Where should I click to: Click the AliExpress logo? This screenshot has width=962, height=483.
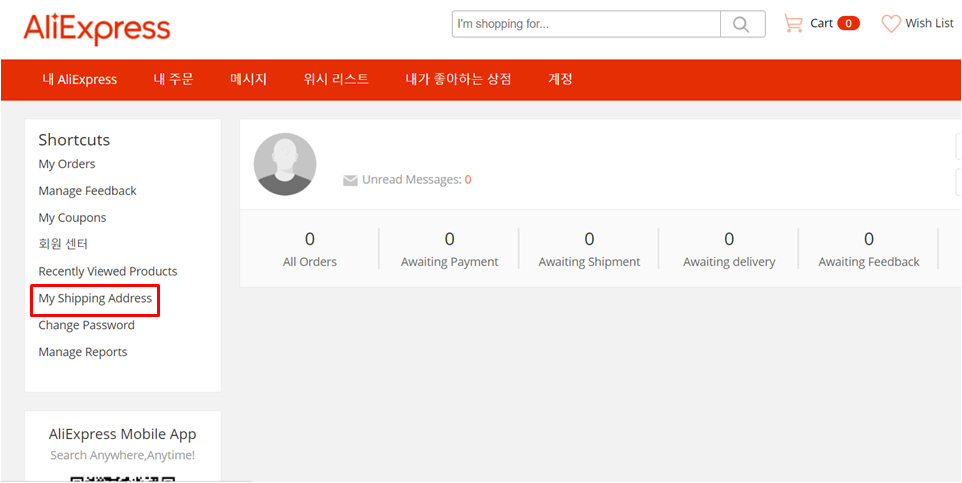[97, 28]
